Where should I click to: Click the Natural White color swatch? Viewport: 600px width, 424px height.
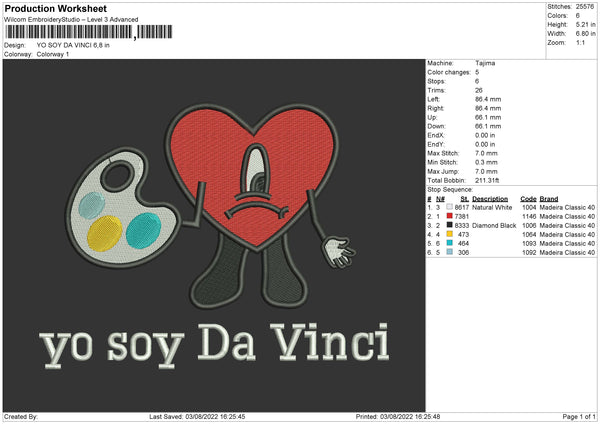pos(450,207)
